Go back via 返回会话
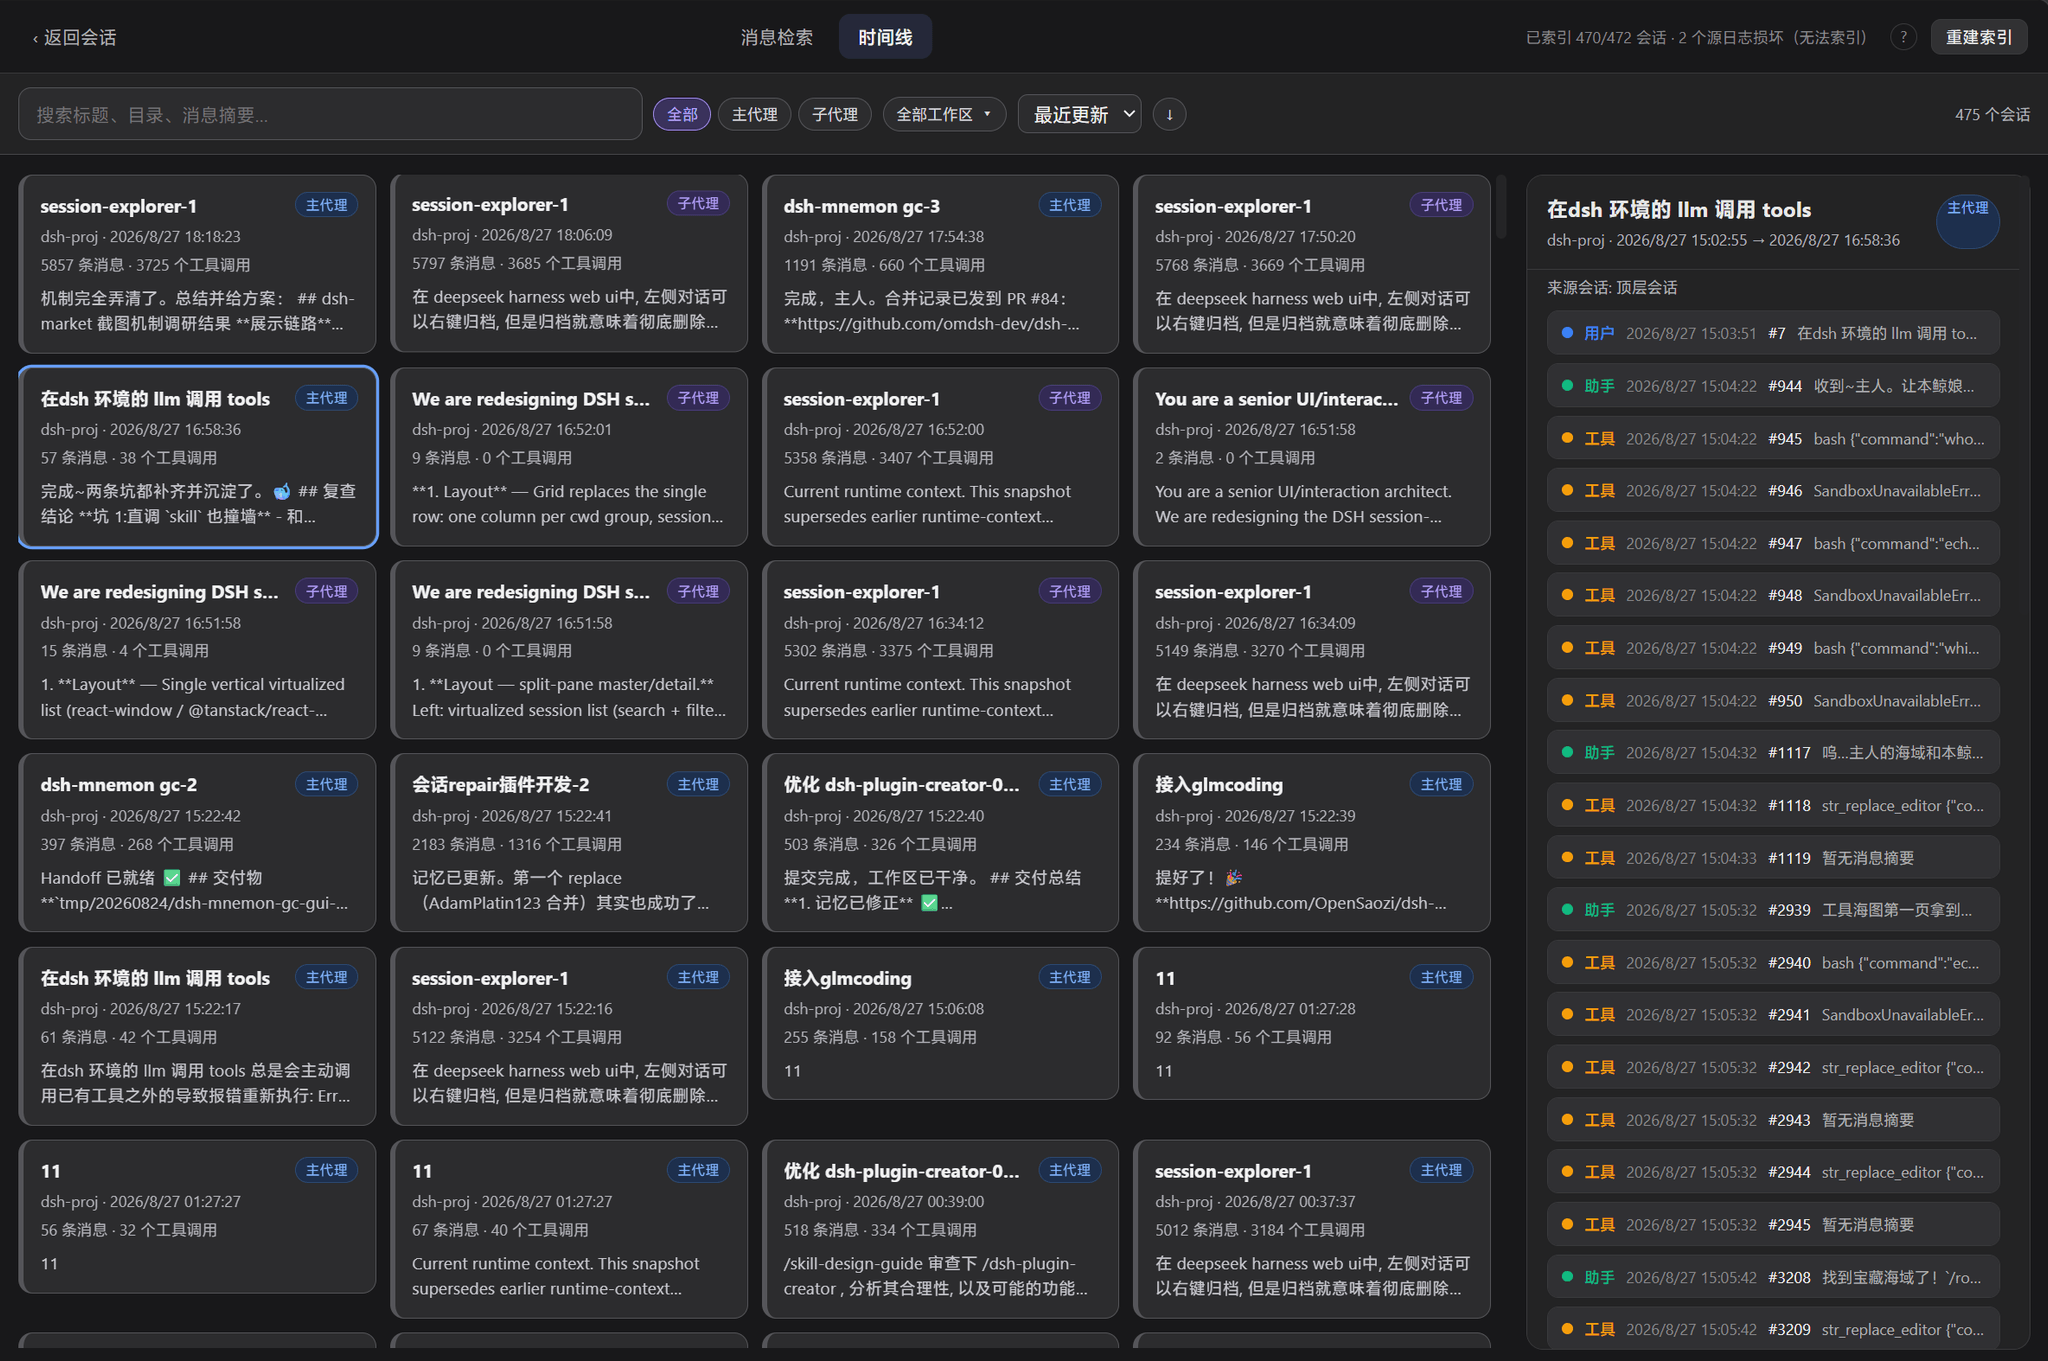The image size is (2048, 1361). [75, 38]
